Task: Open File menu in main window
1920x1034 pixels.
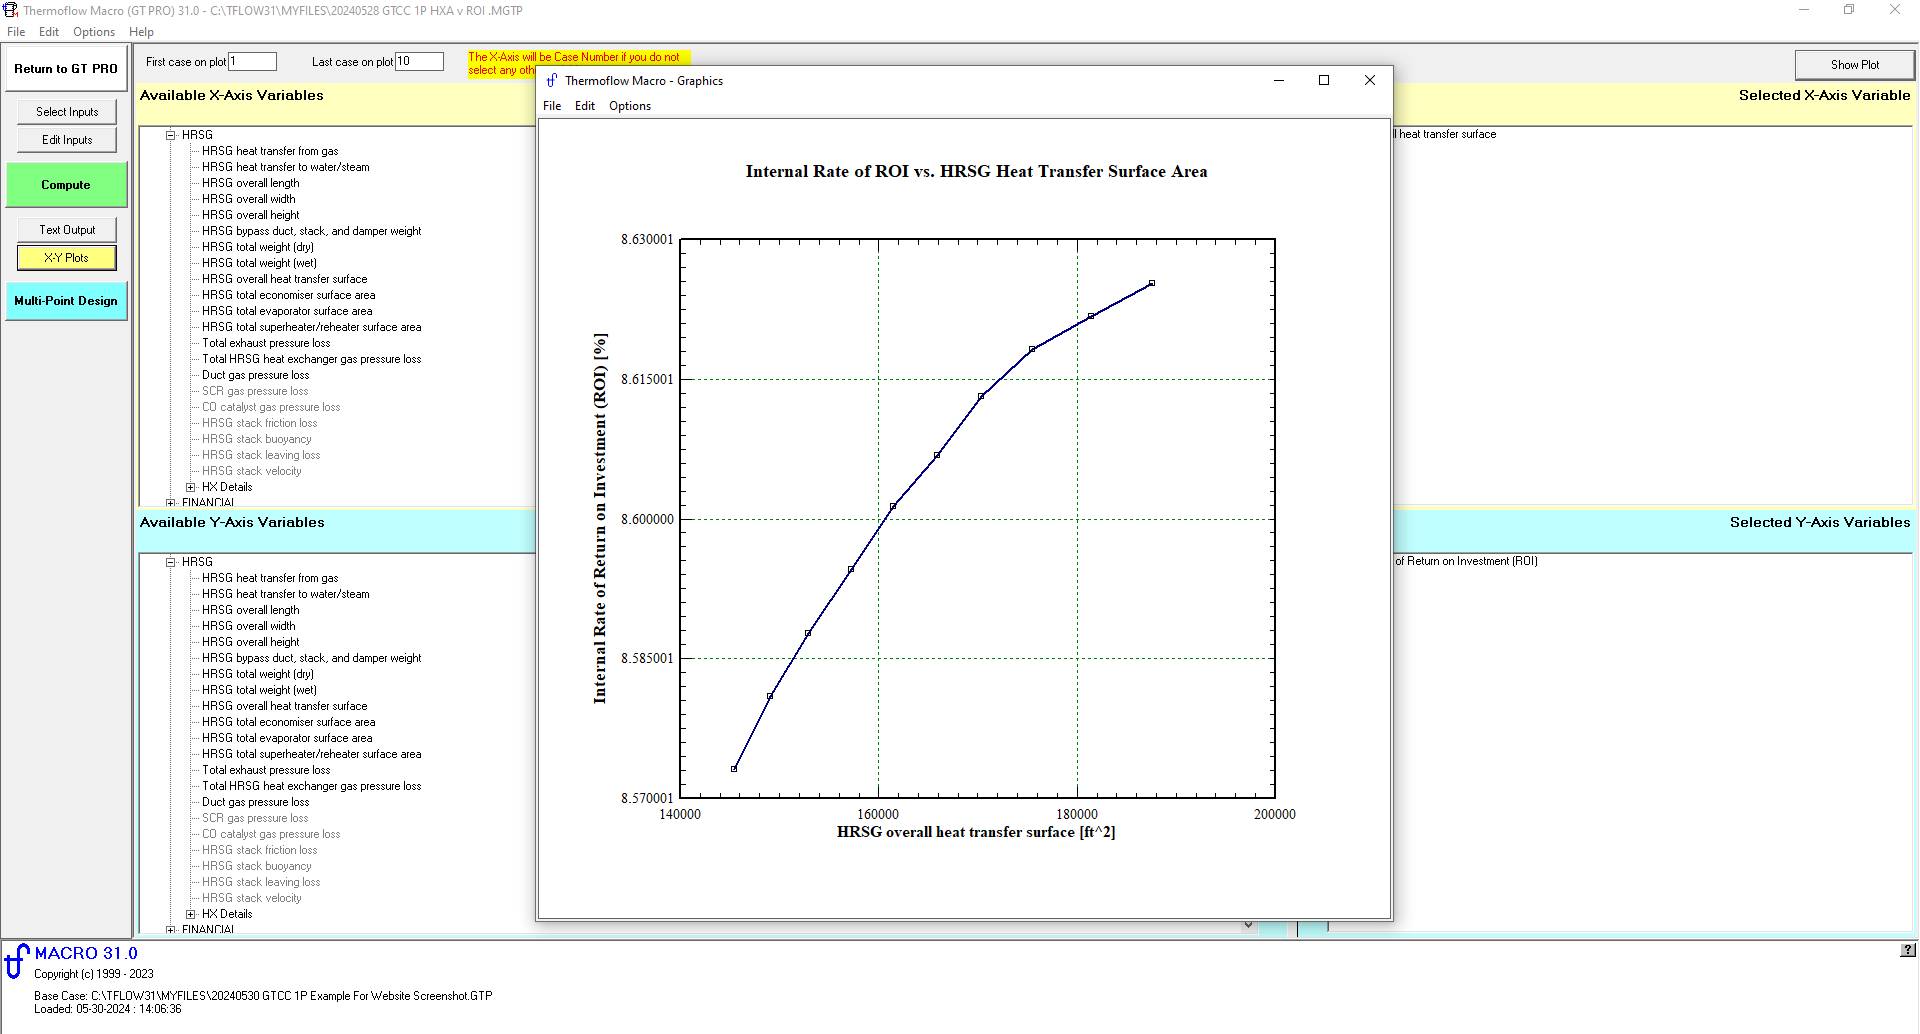Action: [x=16, y=32]
